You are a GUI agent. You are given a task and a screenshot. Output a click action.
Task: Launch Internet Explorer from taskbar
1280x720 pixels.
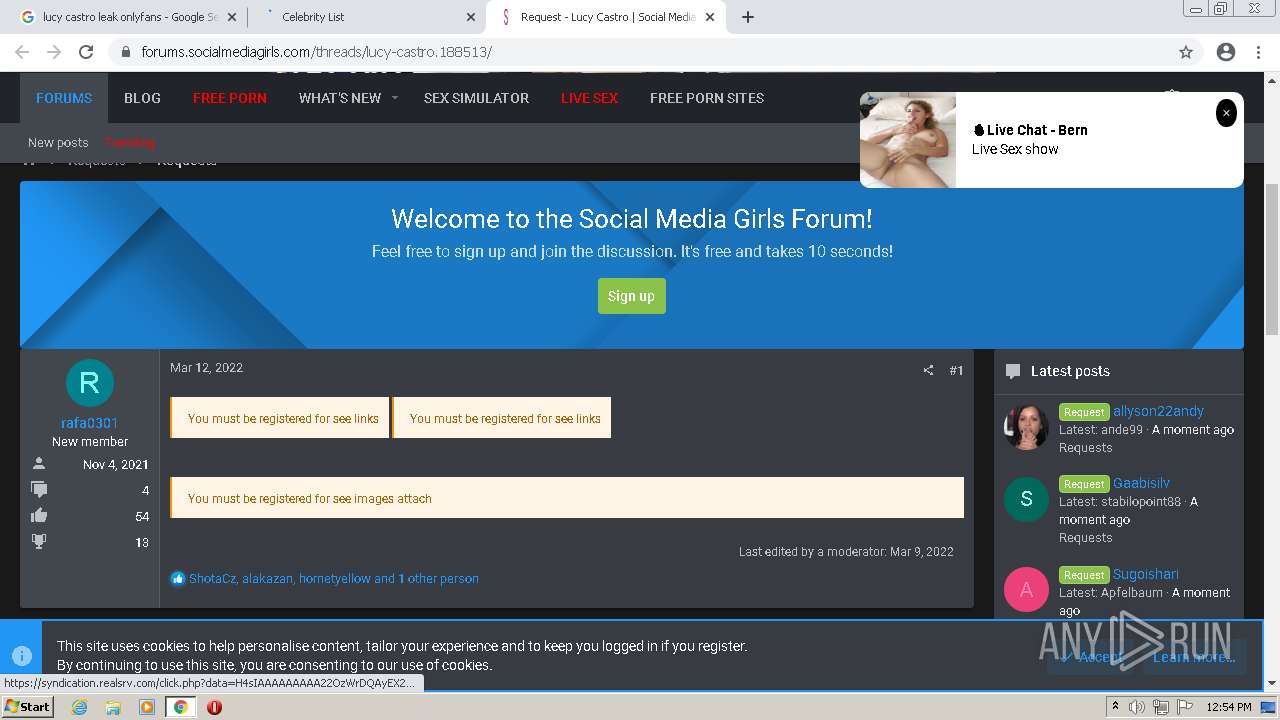pyautogui.click(x=79, y=707)
